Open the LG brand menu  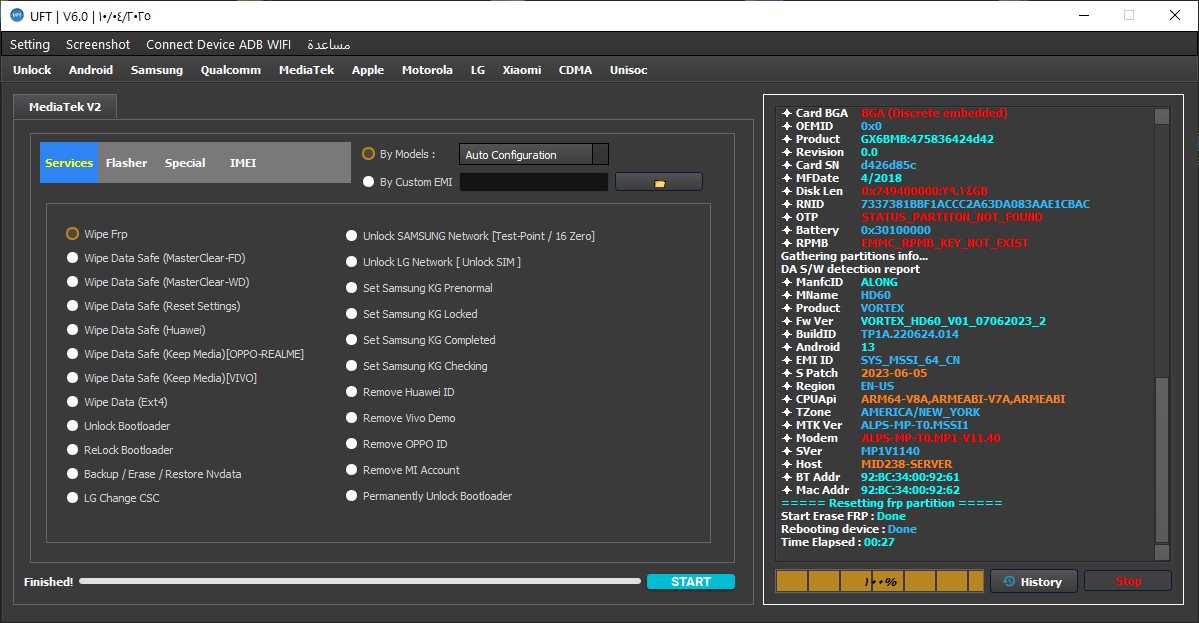tap(478, 70)
